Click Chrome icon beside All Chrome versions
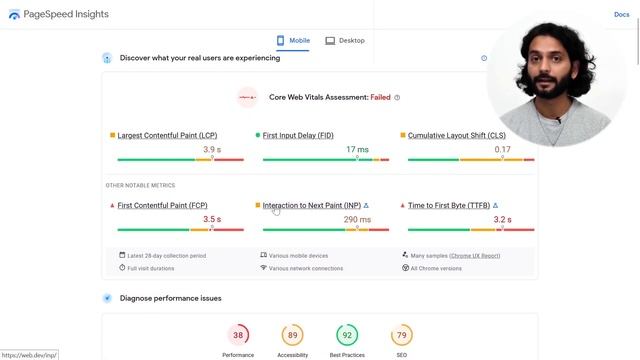 pyautogui.click(x=405, y=268)
